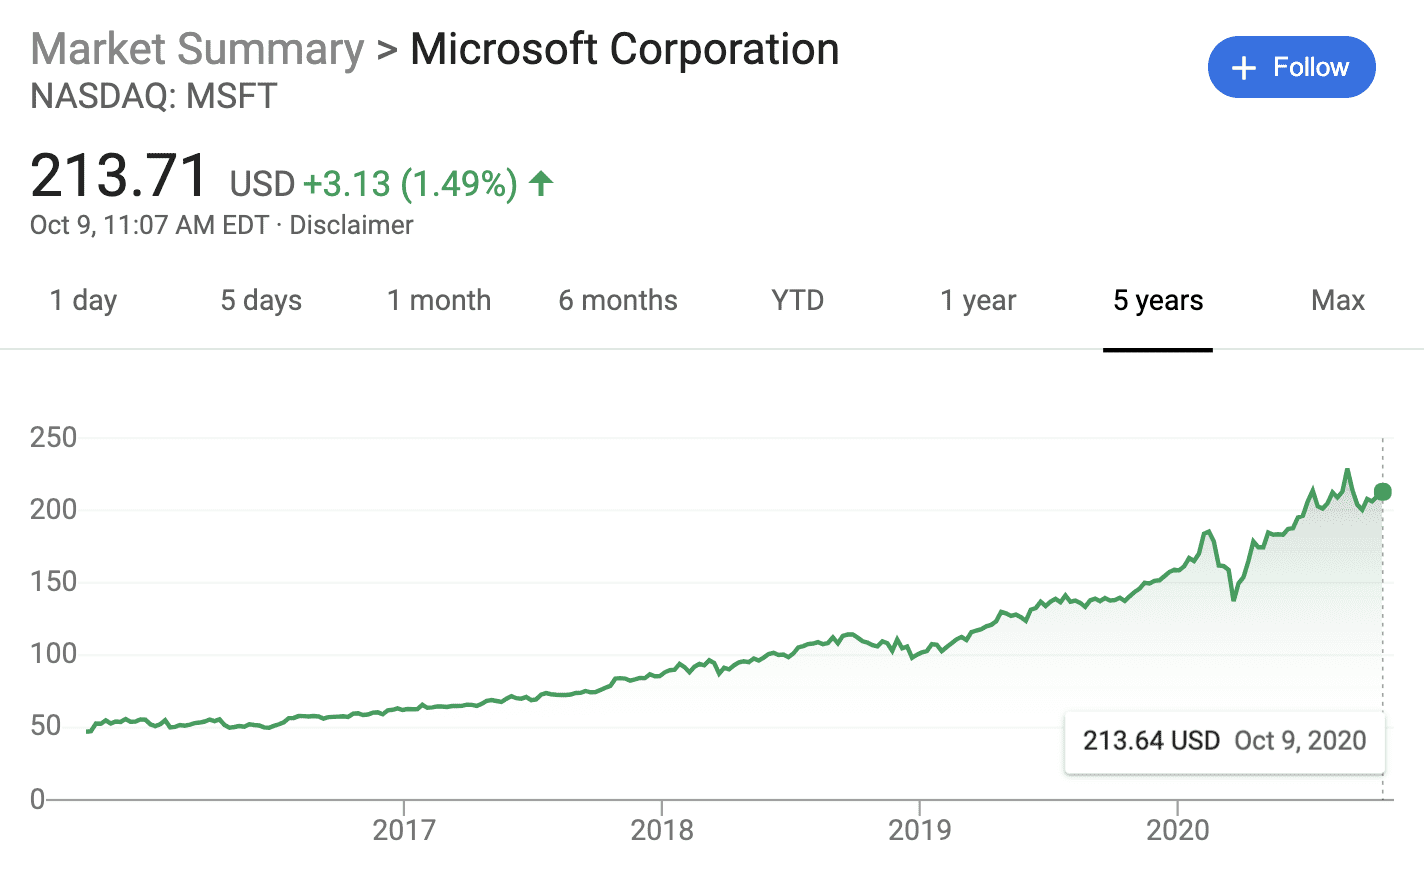Show the Max range chart
Image resolution: width=1424 pixels, height=870 pixels.
click(1338, 301)
